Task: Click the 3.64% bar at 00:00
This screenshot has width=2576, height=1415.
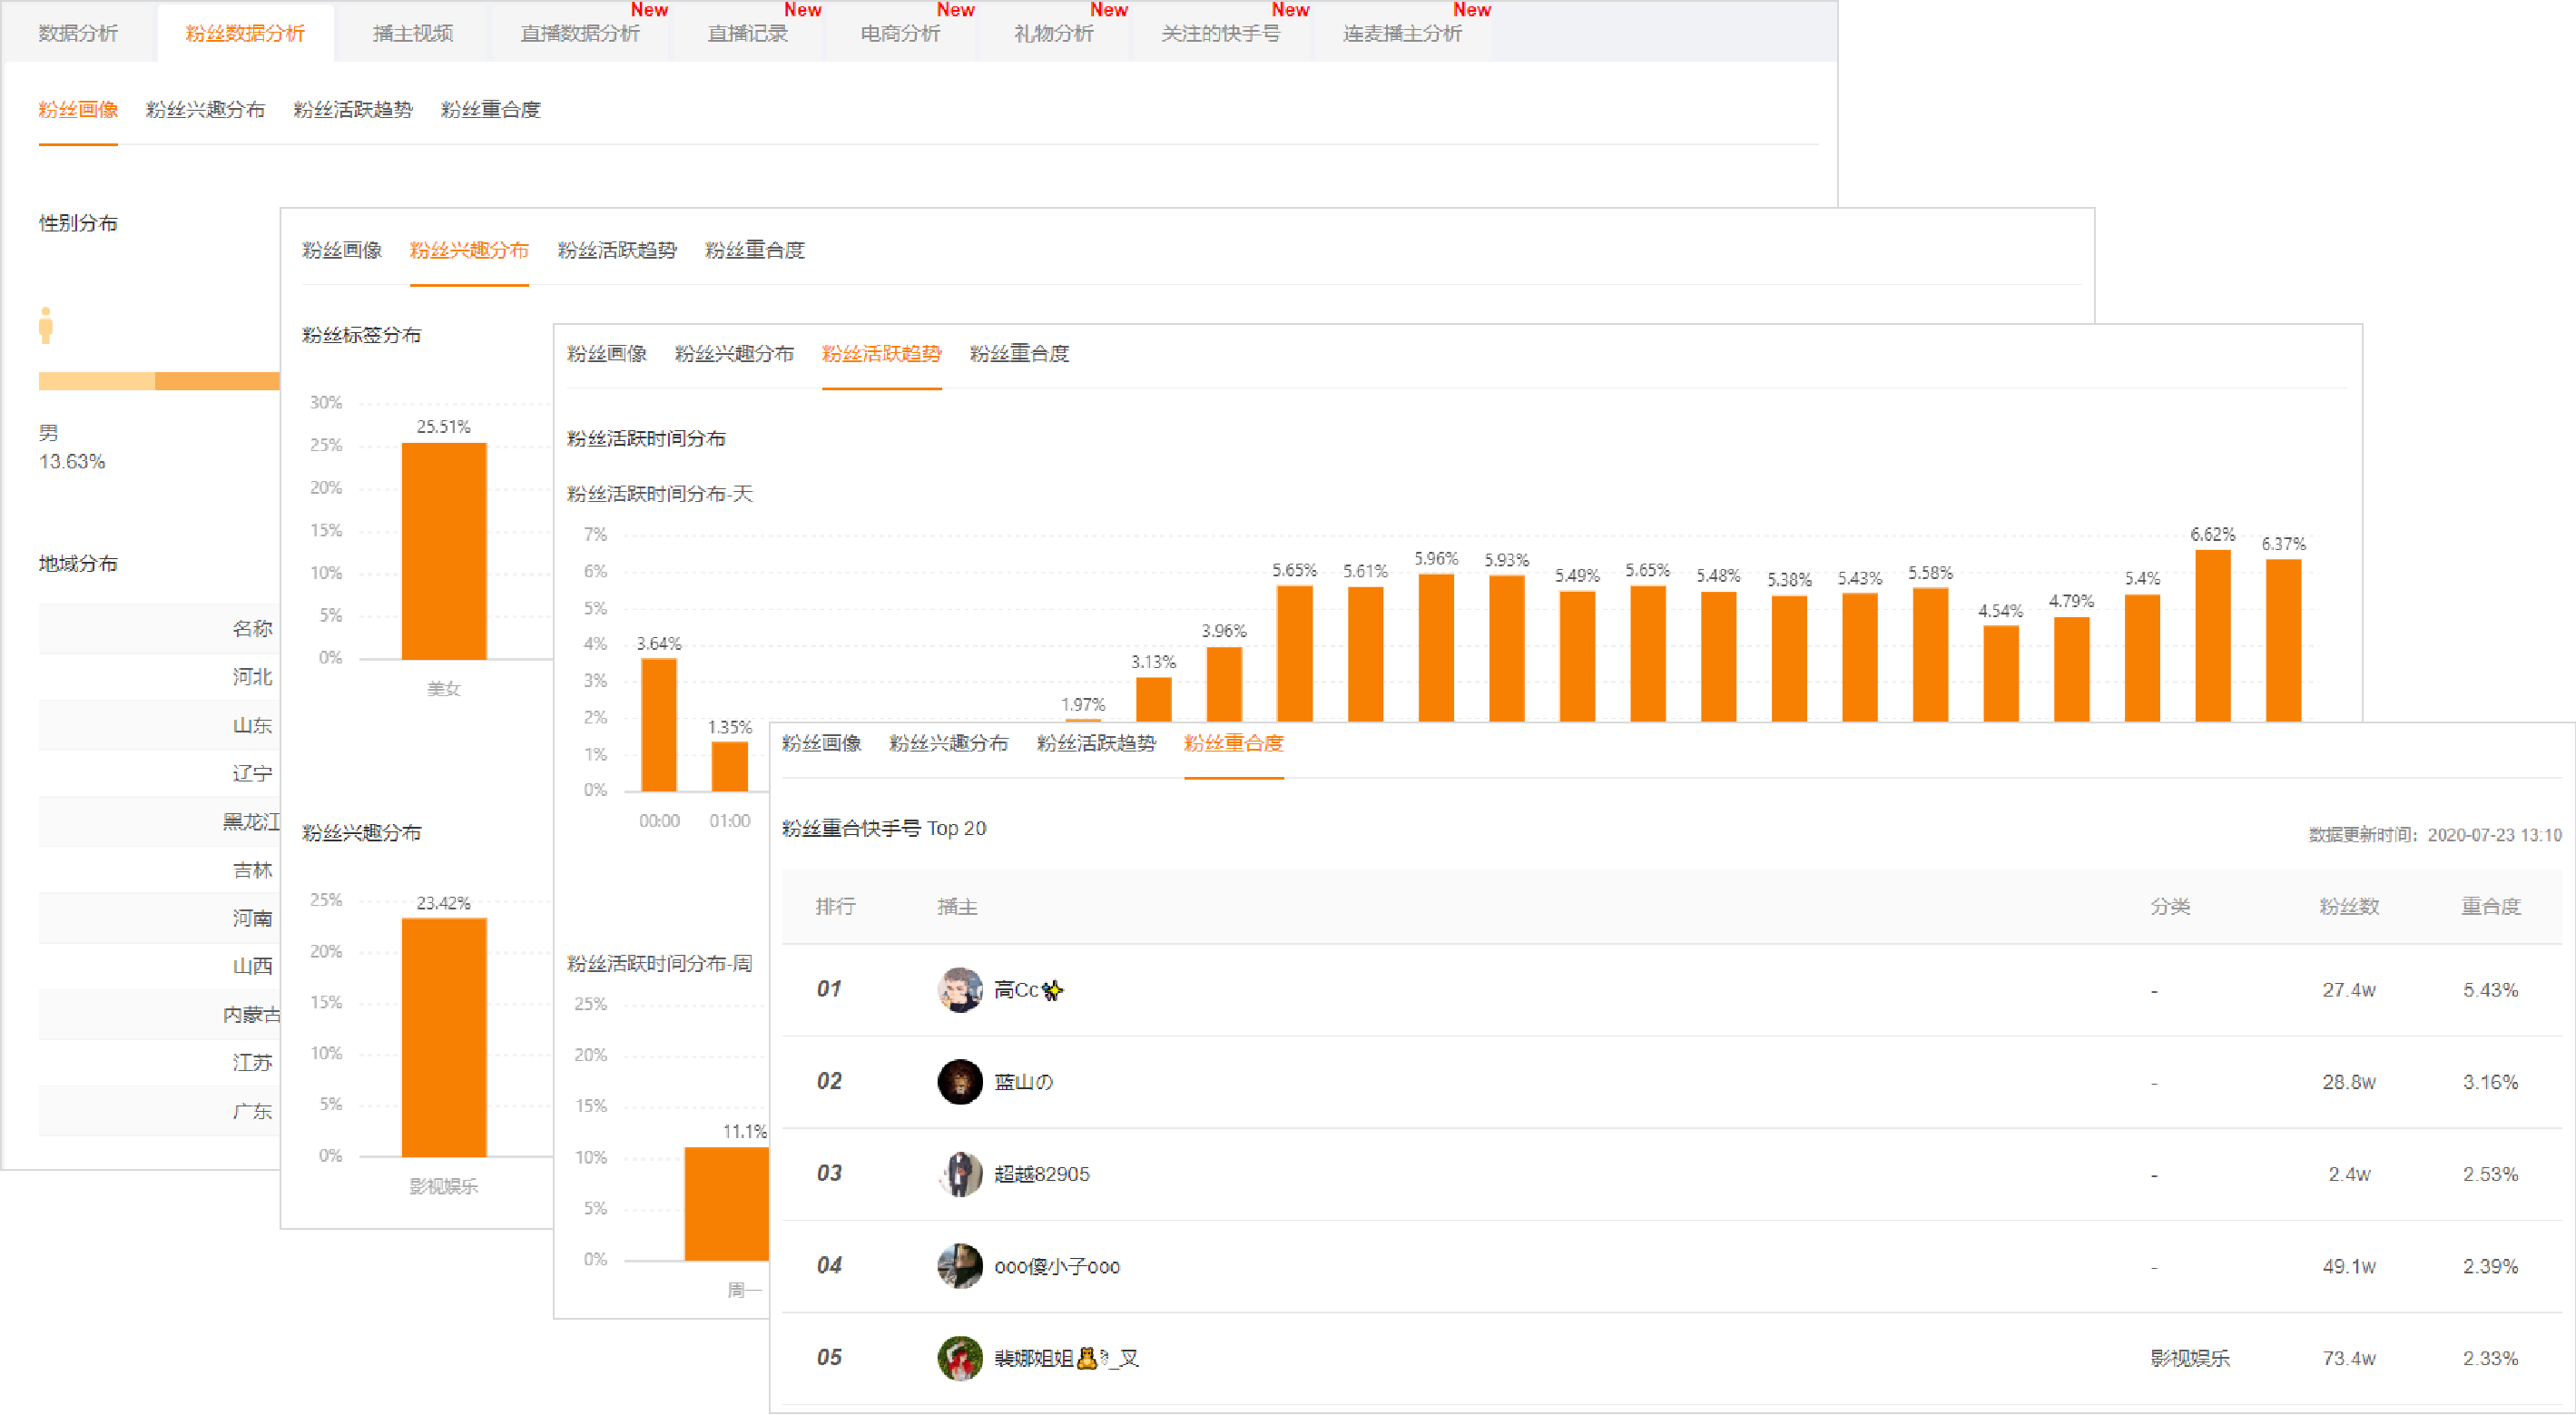Action: [659, 724]
